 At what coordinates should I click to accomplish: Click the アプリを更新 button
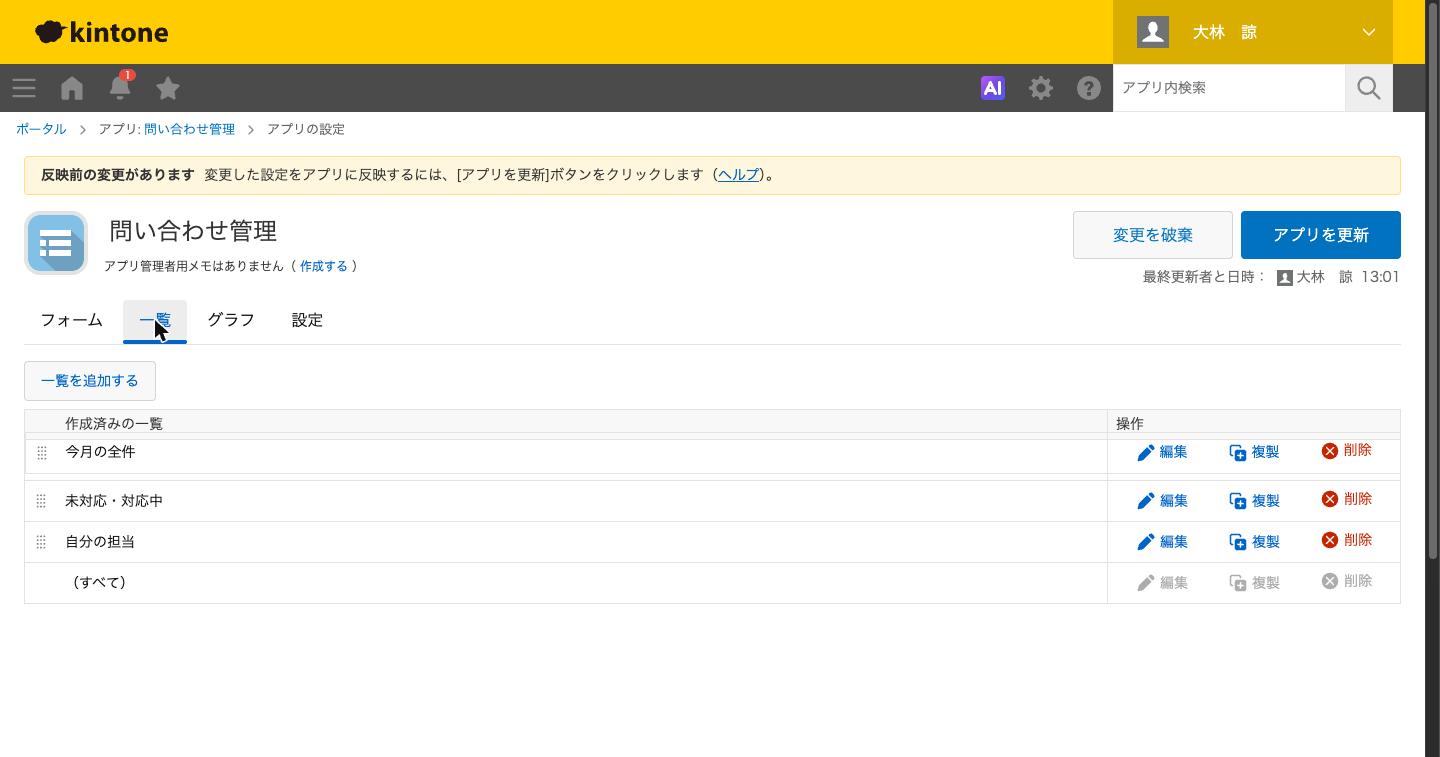pyautogui.click(x=1321, y=235)
